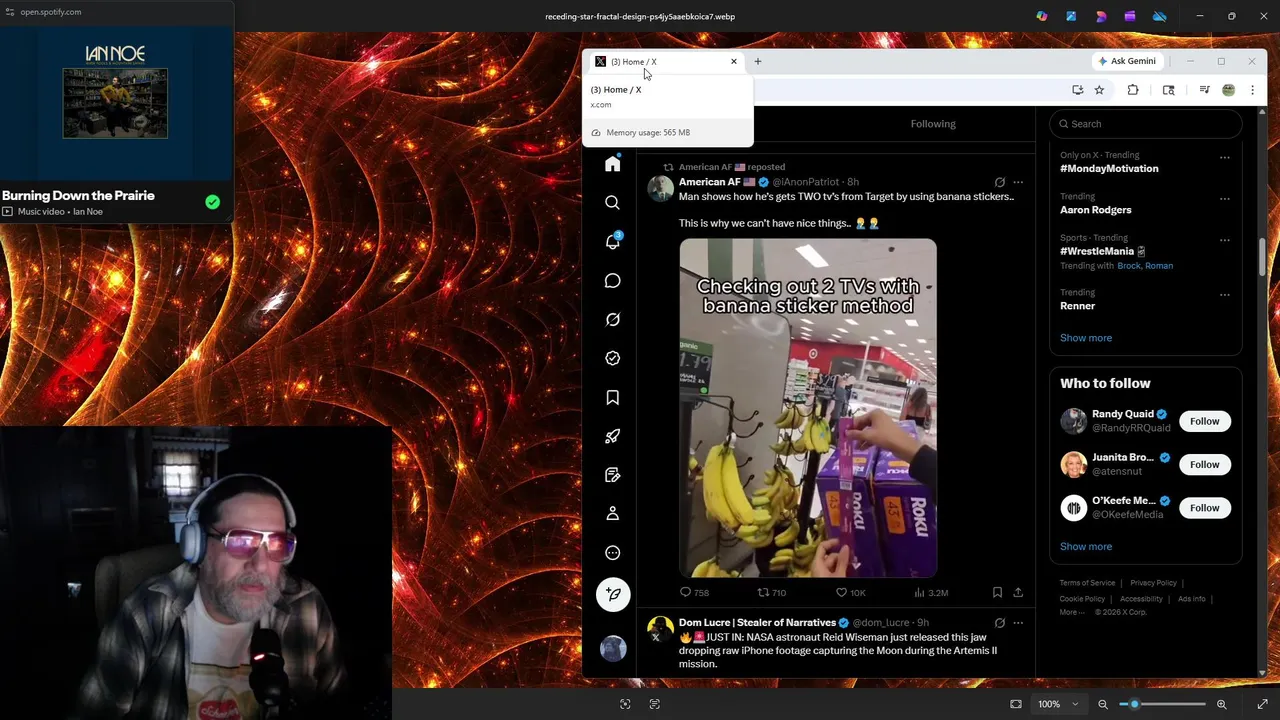The width and height of the screenshot is (1280, 720).
Task: Open more options on Dom Lucre post
Action: pos(1018,622)
